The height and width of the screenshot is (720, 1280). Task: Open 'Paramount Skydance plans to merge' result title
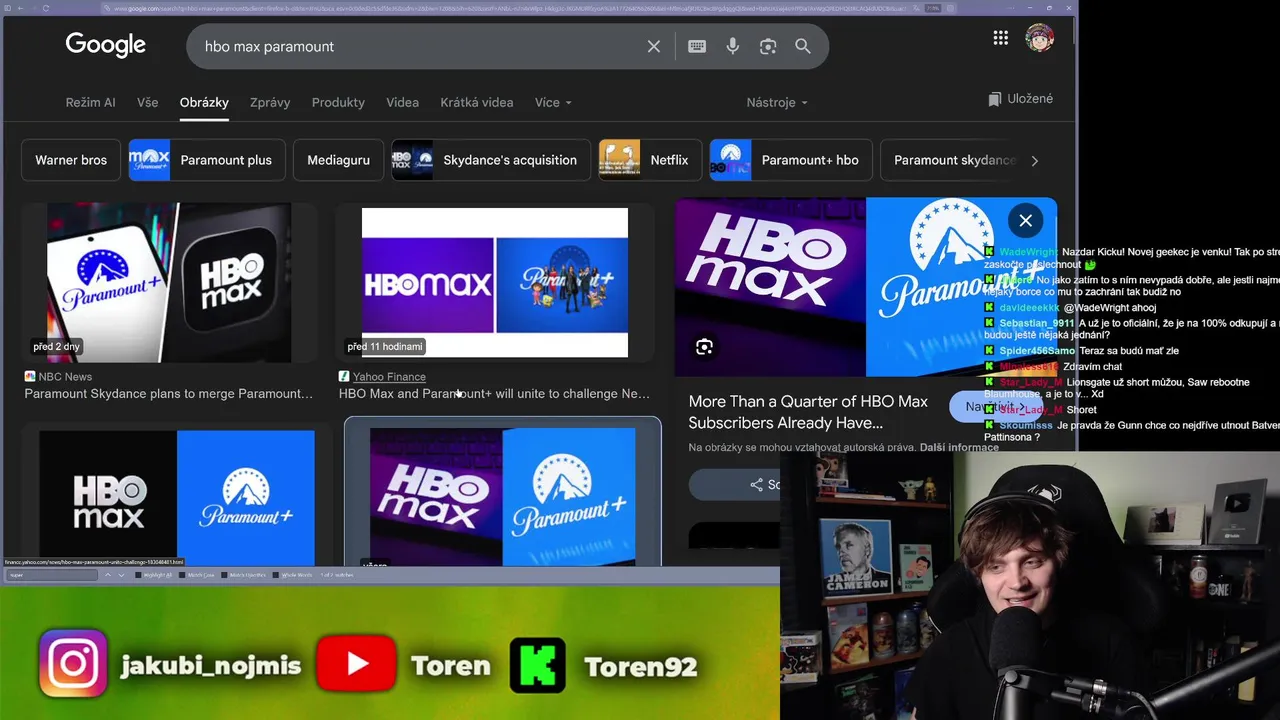coord(169,394)
